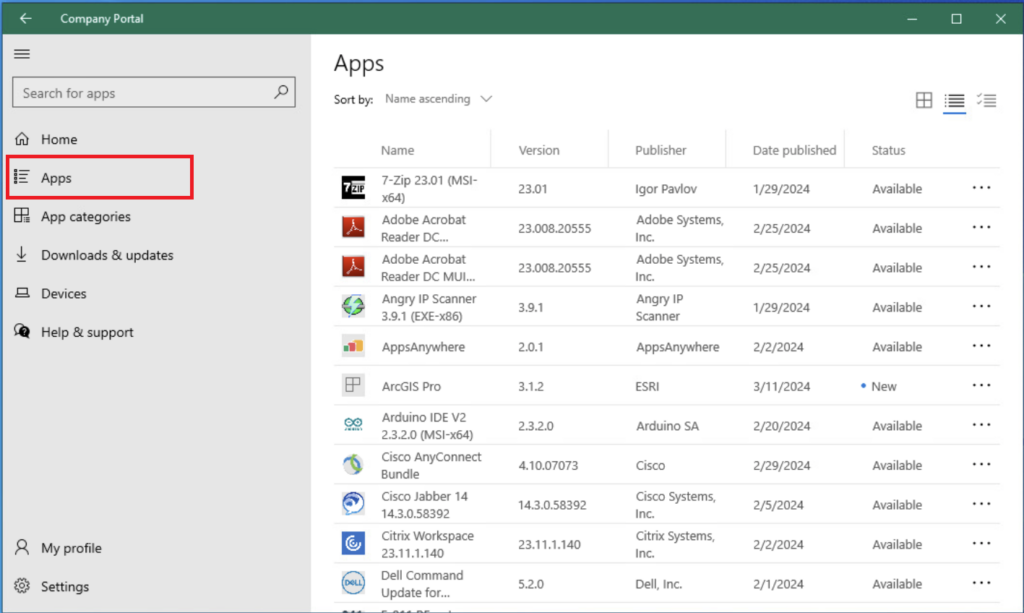Switch to the details list view
This screenshot has width=1024, height=613.
pyautogui.click(x=954, y=100)
